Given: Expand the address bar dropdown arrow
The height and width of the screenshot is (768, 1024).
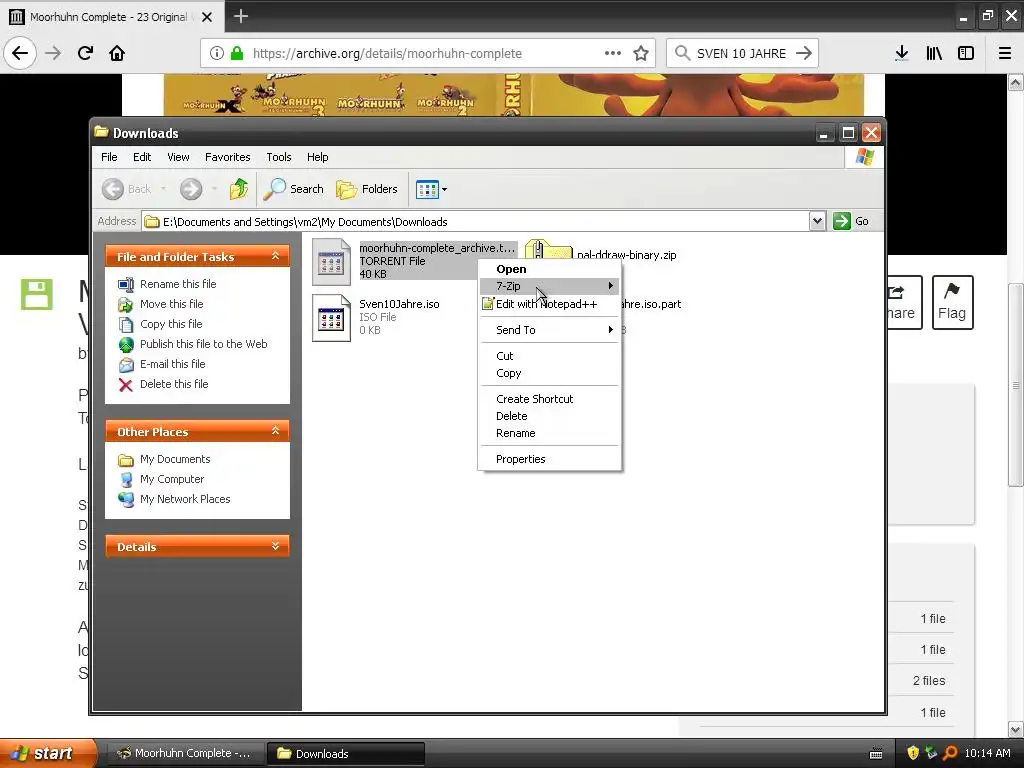Looking at the screenshot, I should [817, 221].
